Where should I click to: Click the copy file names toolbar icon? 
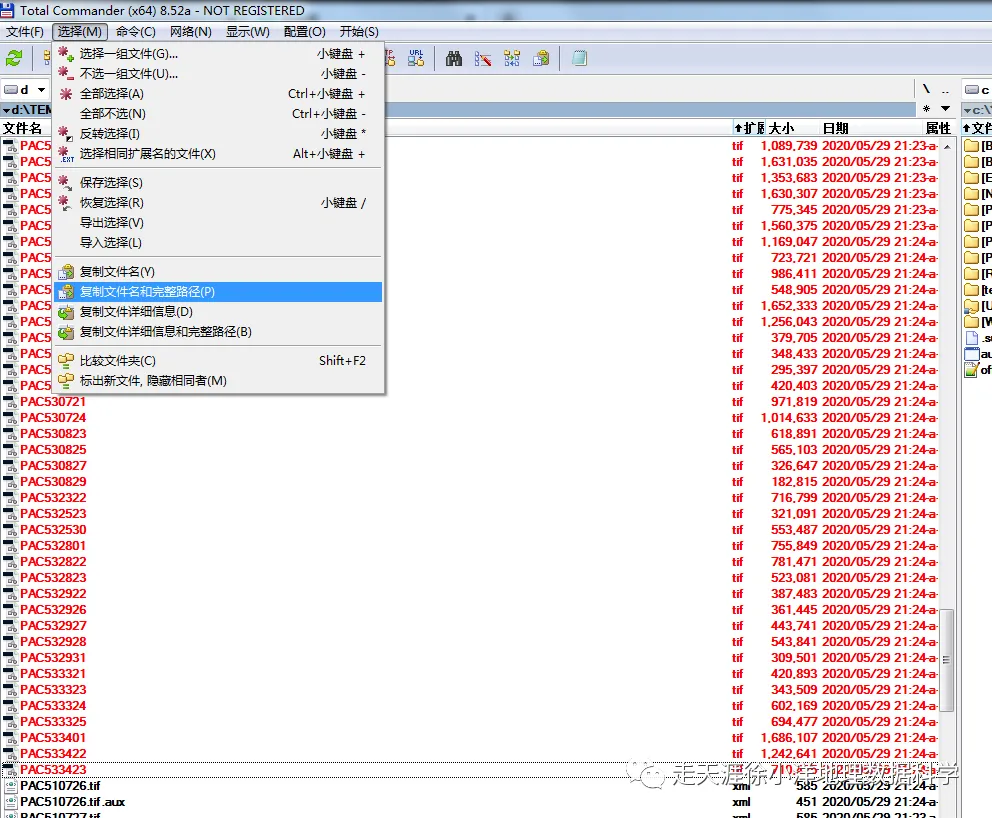pyautogui.click(x=541, y=59)
